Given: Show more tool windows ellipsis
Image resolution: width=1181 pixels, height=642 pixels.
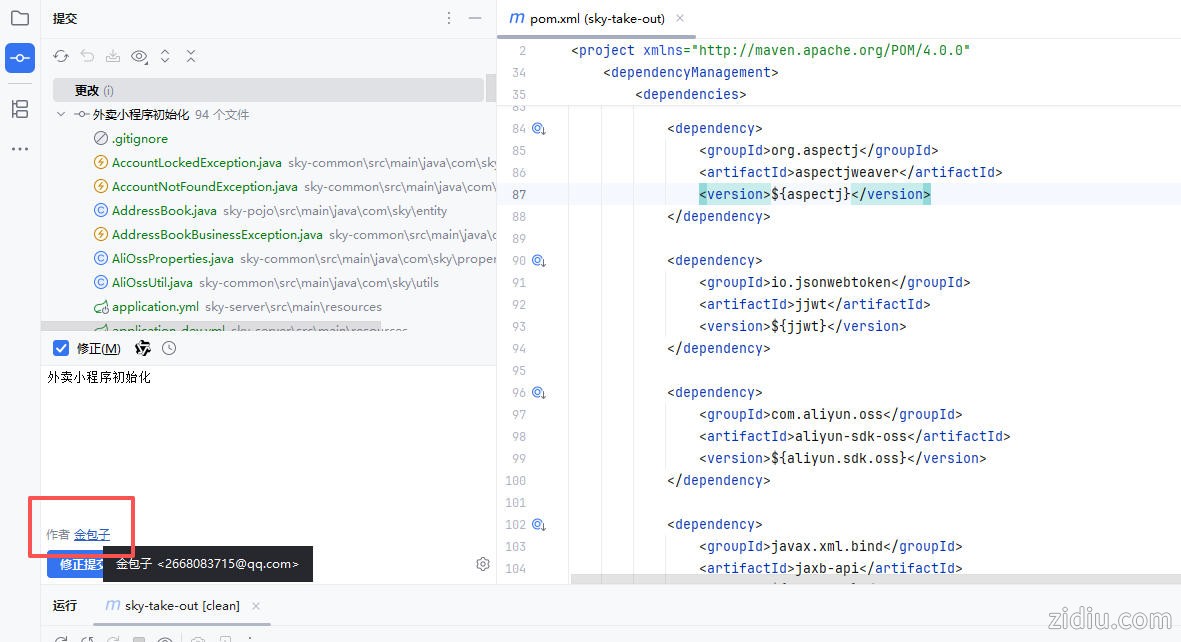Looking at the screenshot, I should click(x=20, y=149).
